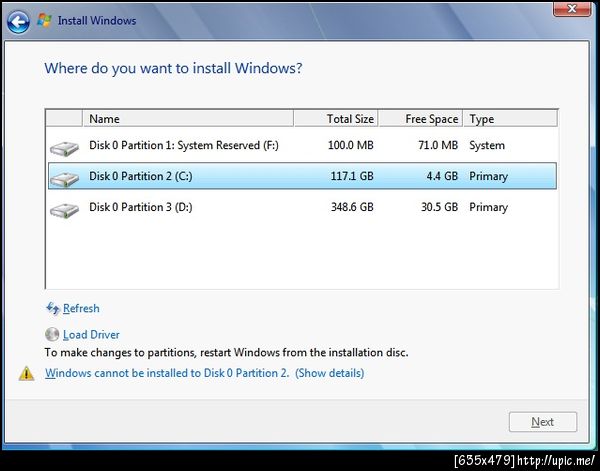Click the blue back arrow button

[18, 21]
